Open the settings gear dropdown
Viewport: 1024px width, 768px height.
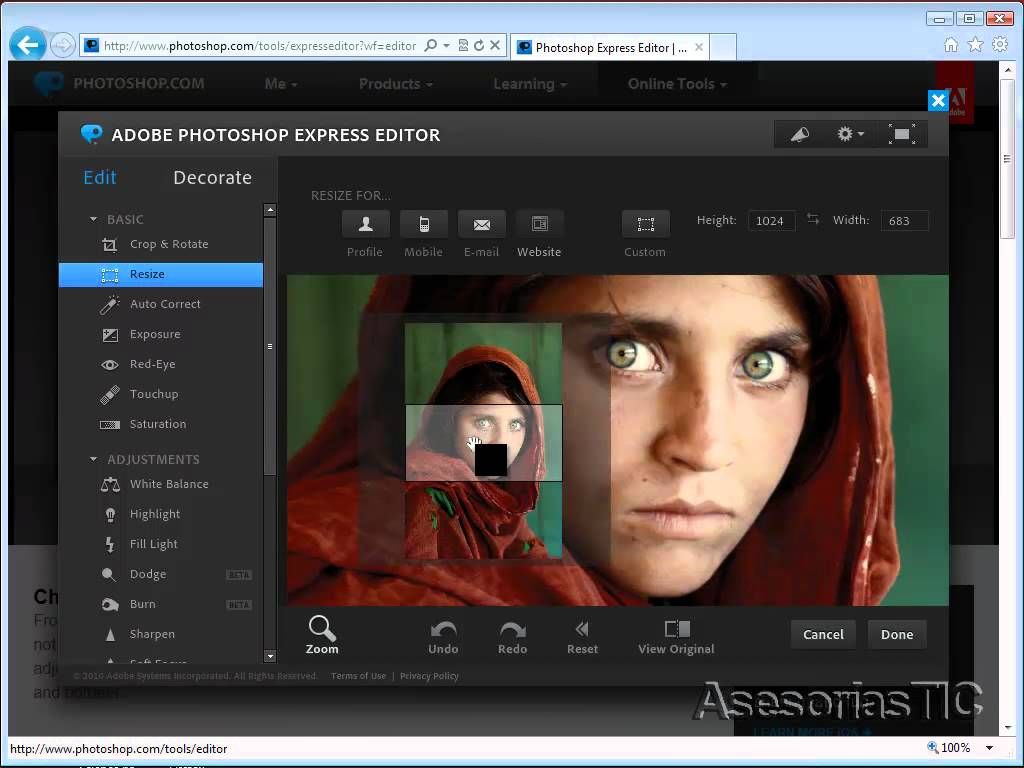coord(850,135)
